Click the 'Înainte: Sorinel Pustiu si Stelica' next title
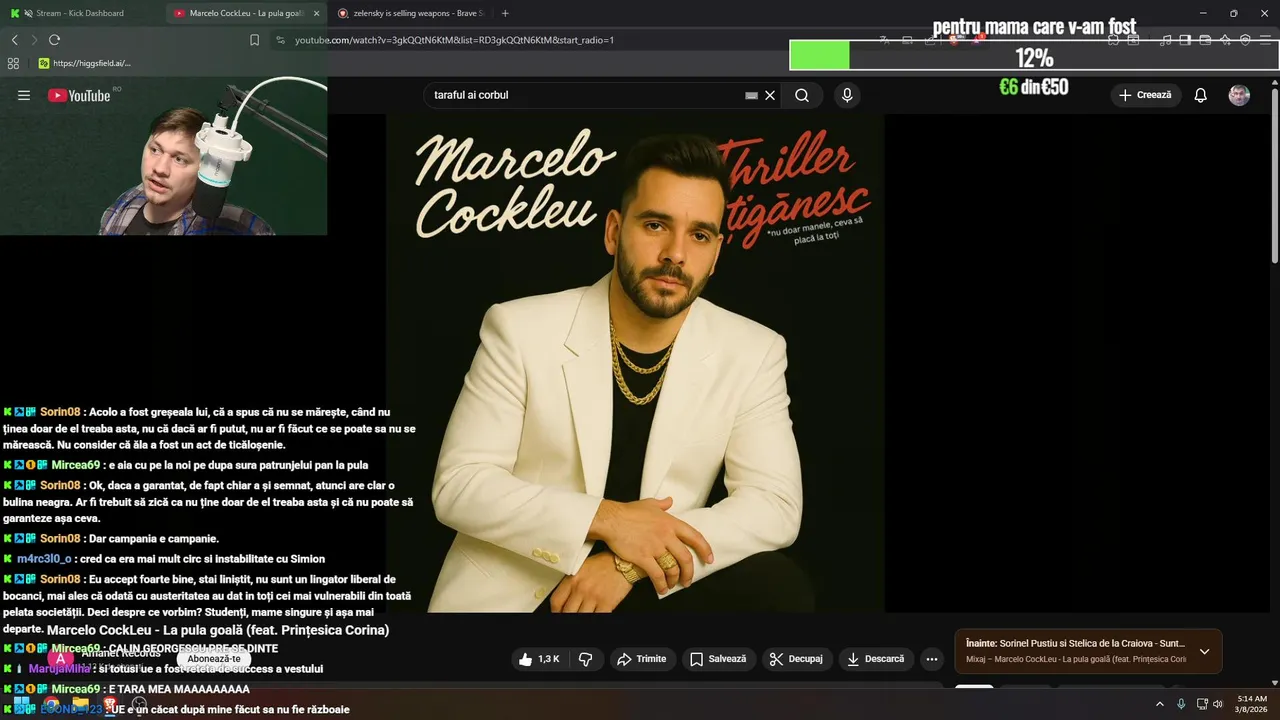 pos(1075,644)
